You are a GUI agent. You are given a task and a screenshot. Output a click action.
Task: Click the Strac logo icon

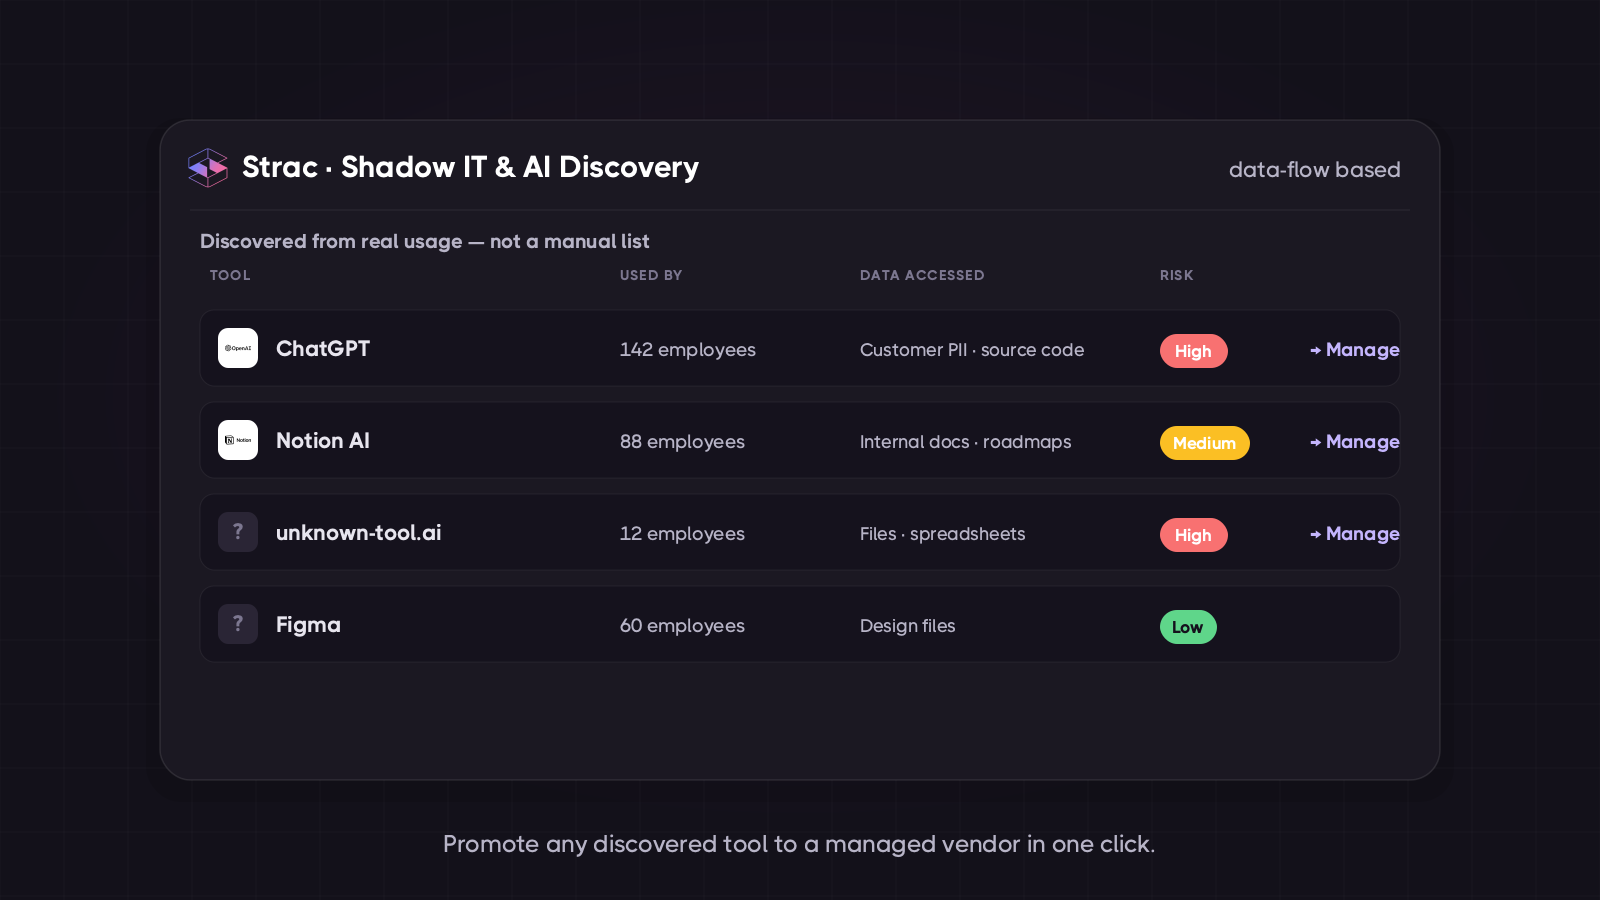coord(208,168)
